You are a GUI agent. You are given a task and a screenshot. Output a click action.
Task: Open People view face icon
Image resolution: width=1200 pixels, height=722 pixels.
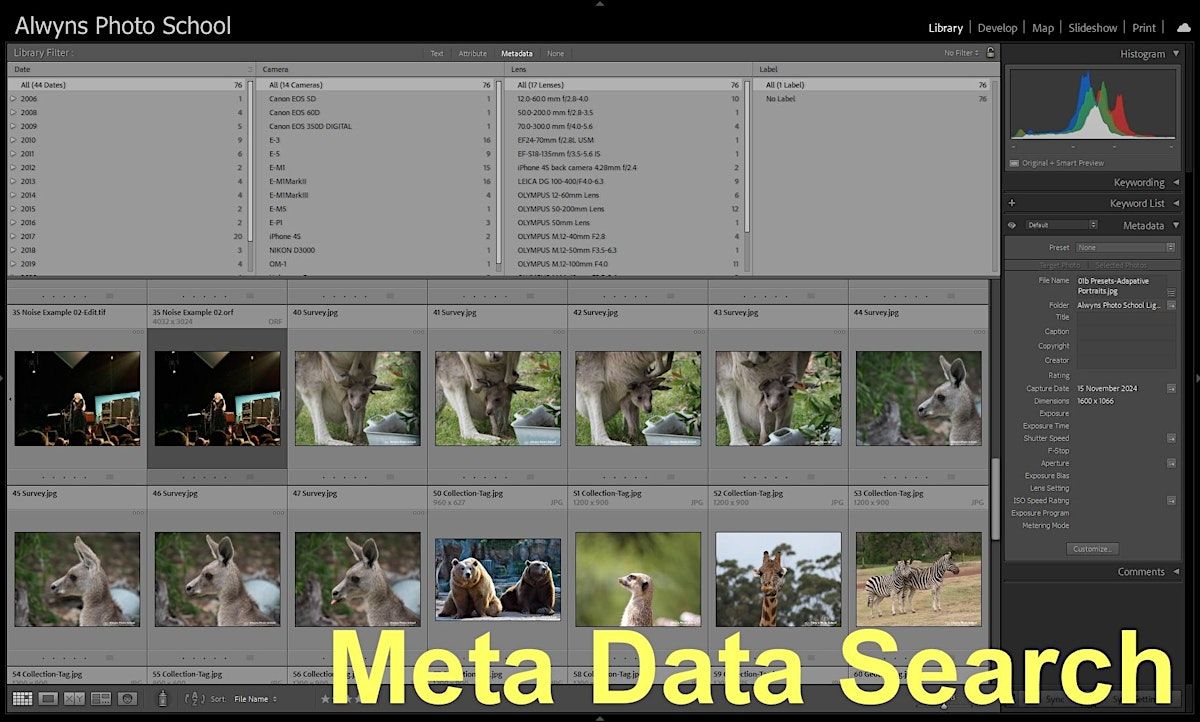127,698
